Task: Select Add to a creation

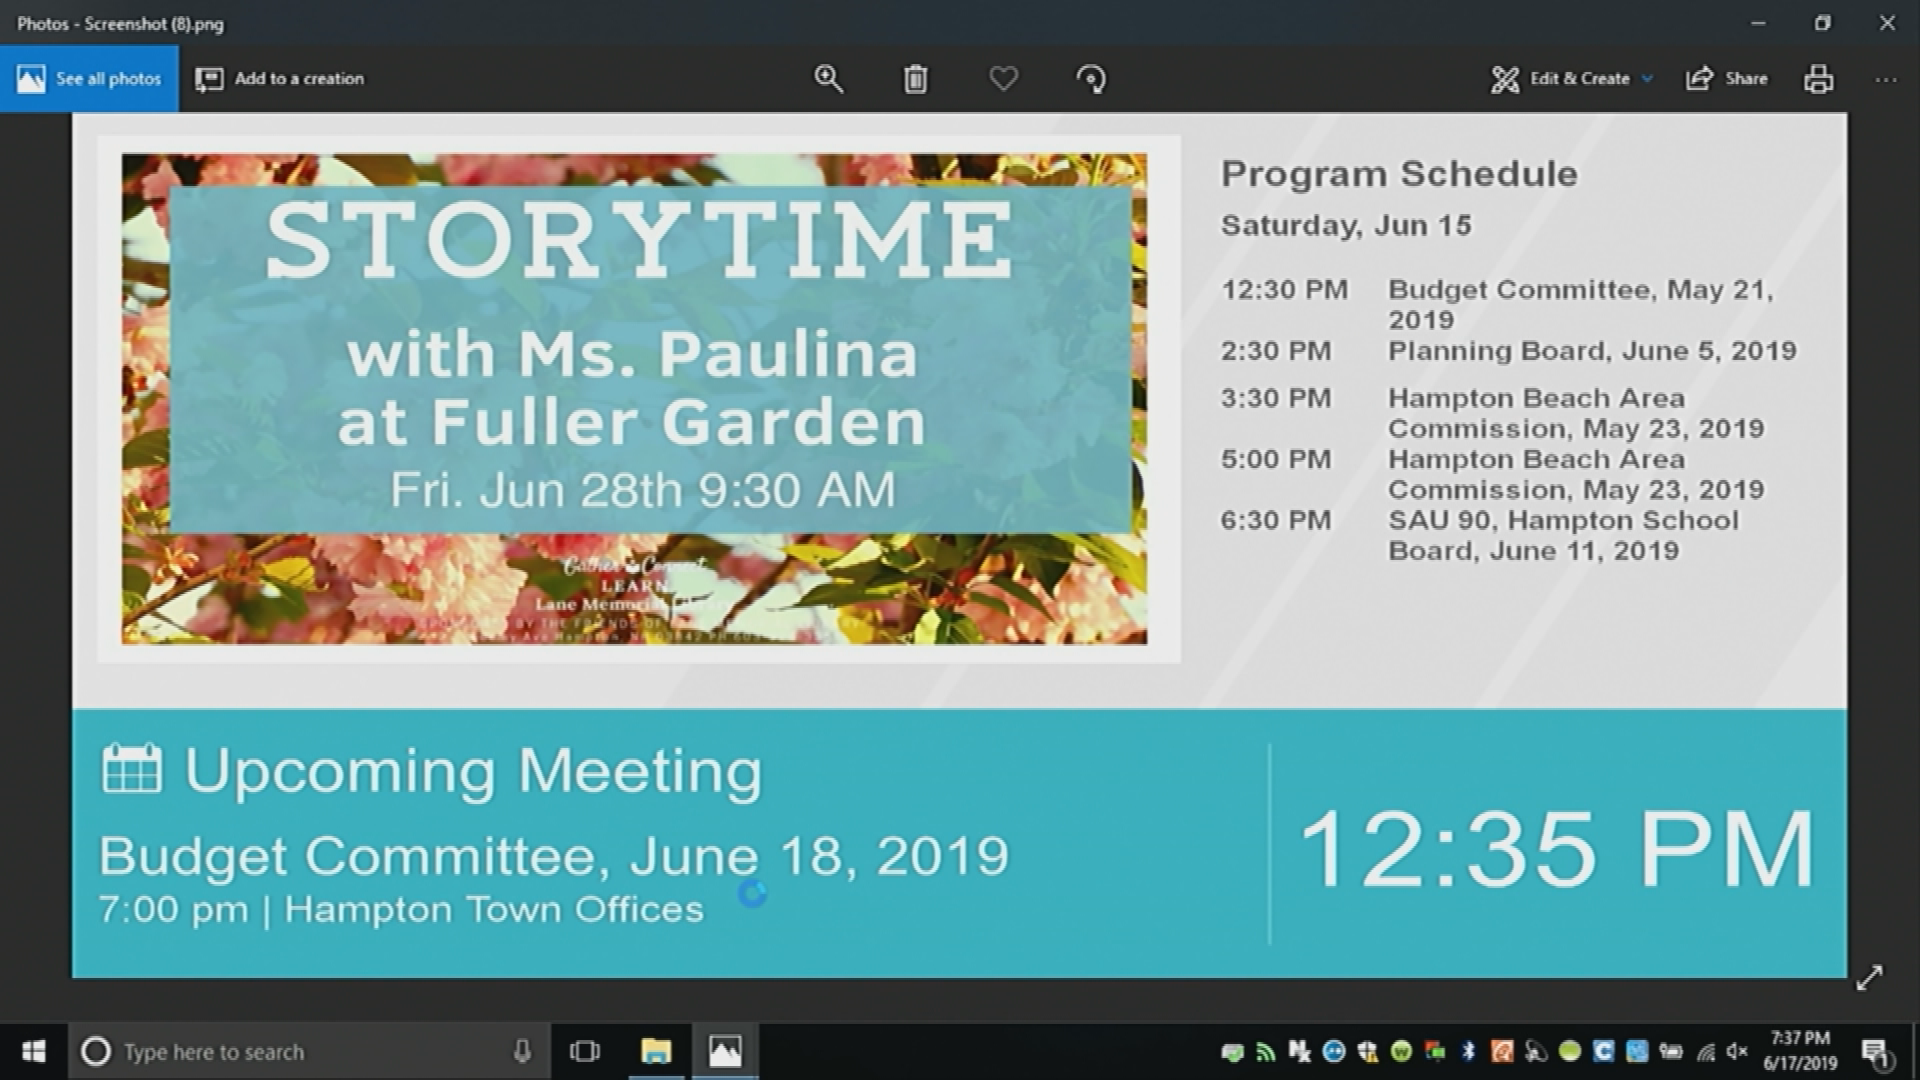Action: (x=281, y=79)
